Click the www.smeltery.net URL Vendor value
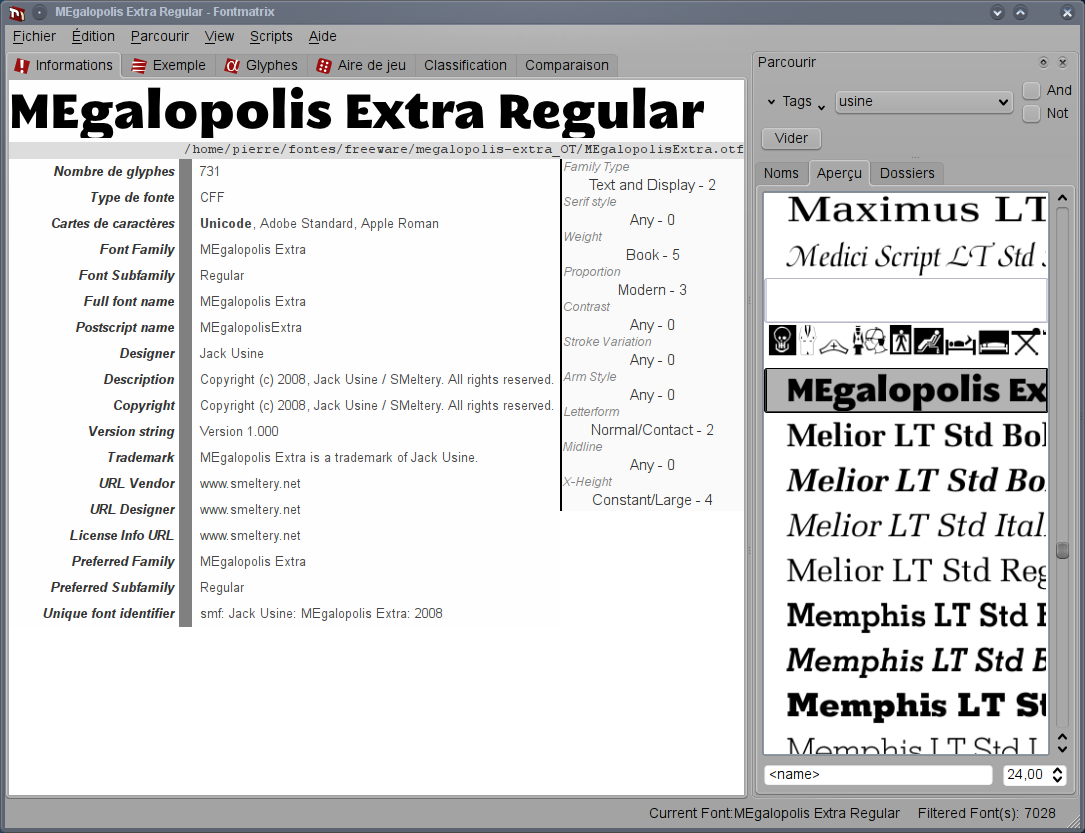Viewport: 1085px width, 833px height. pyautogui.click(x=250, y=484)
